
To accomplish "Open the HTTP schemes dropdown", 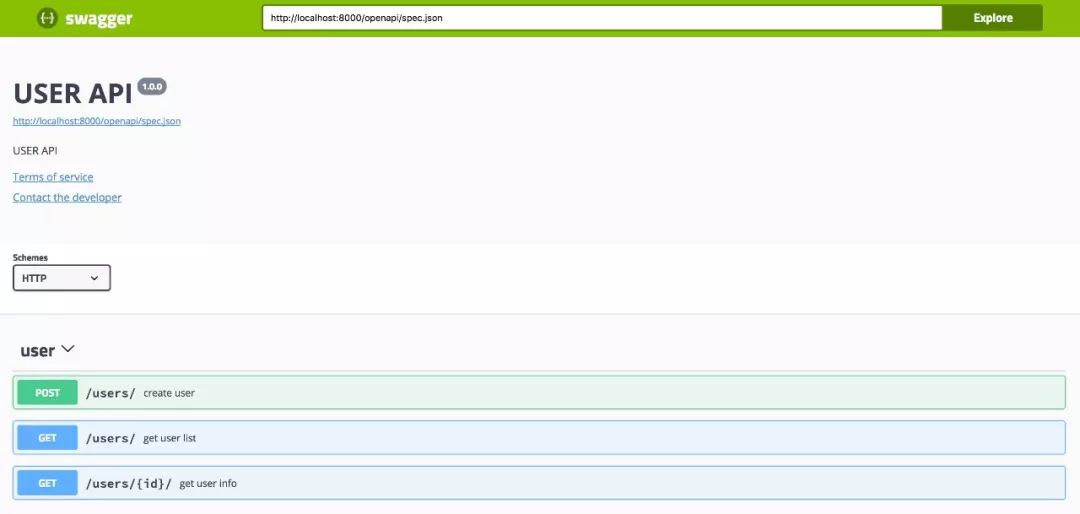I will (x=61, y=278).
